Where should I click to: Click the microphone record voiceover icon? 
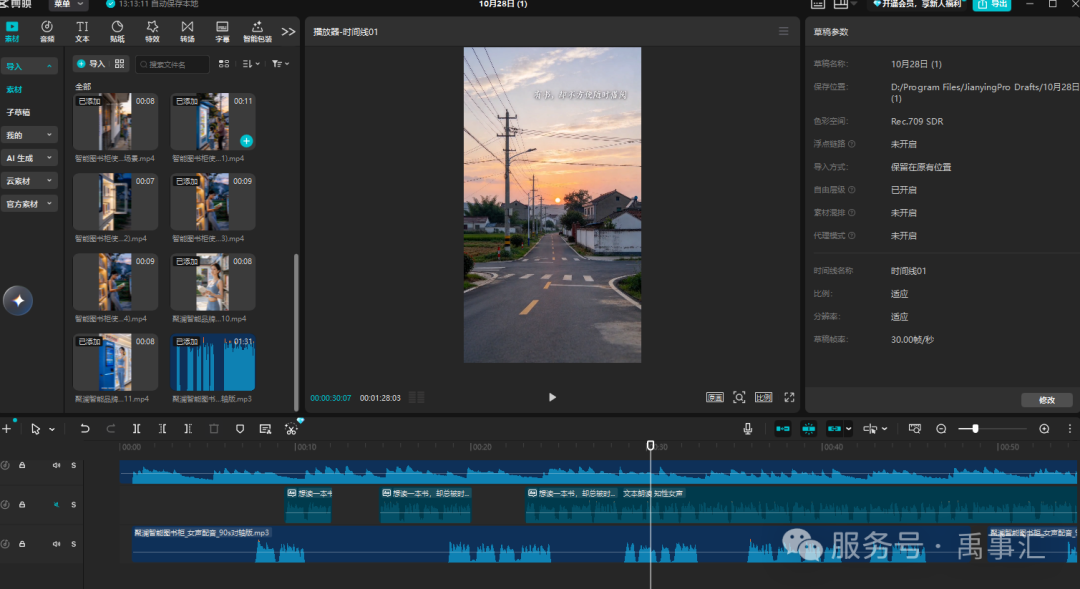(748, 428)
